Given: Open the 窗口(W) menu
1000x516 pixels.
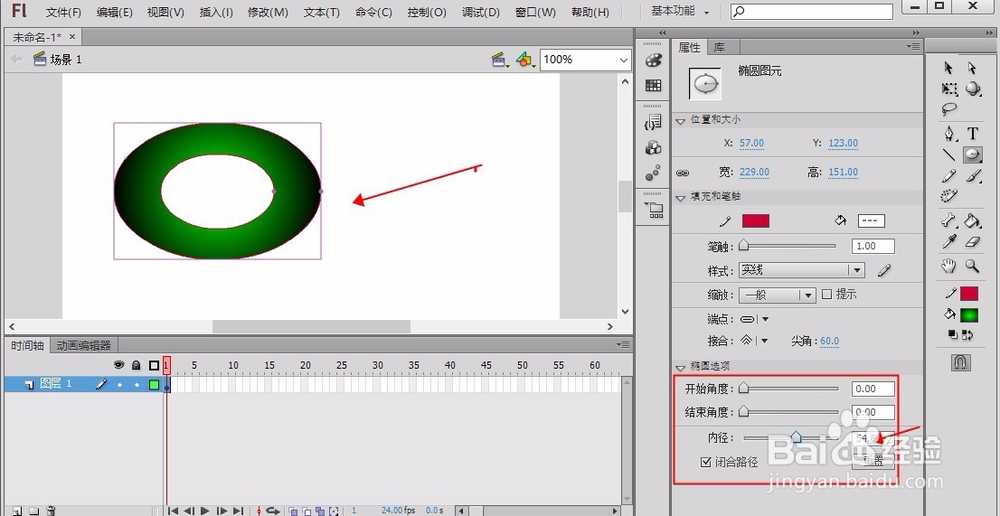Looking at the screenshot, I should [x=536, y=12].
